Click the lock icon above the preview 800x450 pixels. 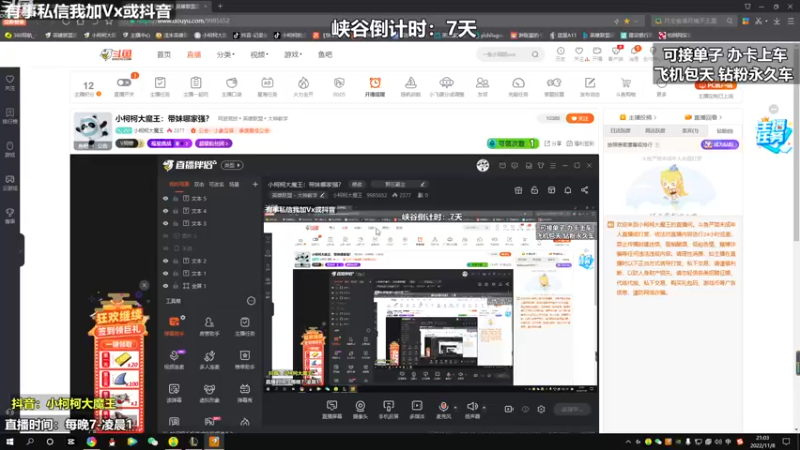pos(534,190)
